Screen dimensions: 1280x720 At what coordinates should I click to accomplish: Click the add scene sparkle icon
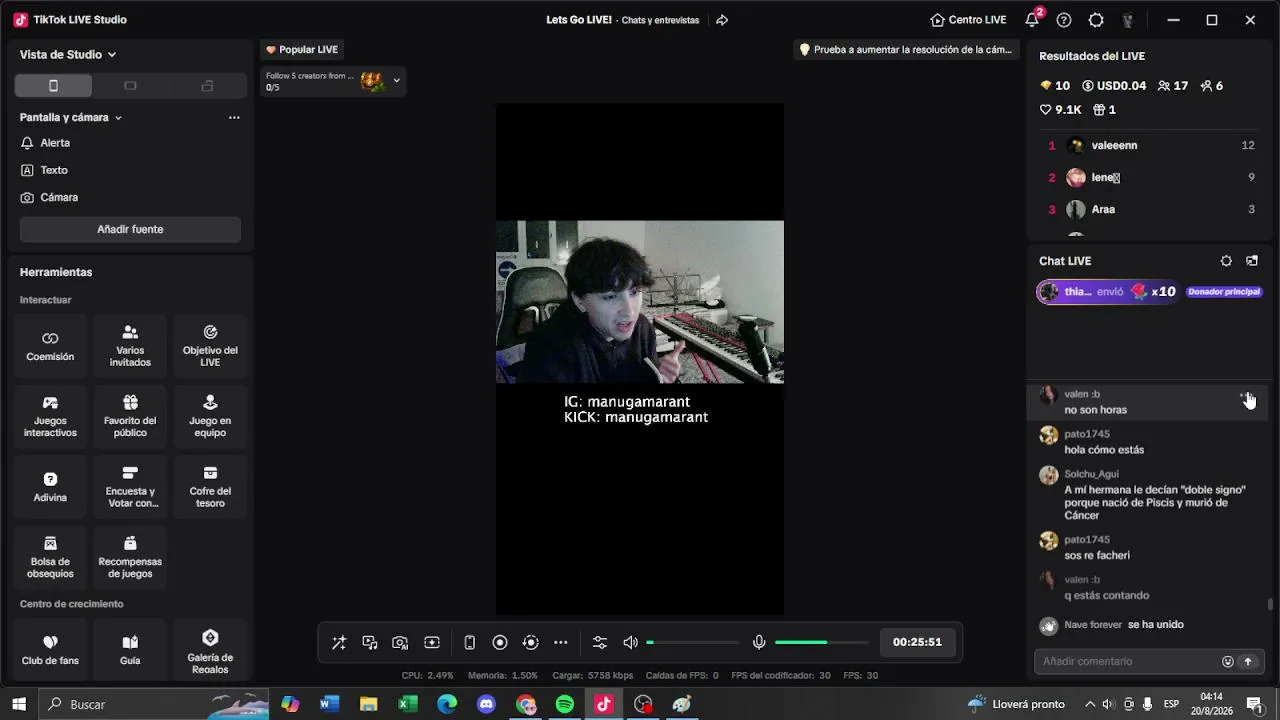coord(432,643)
